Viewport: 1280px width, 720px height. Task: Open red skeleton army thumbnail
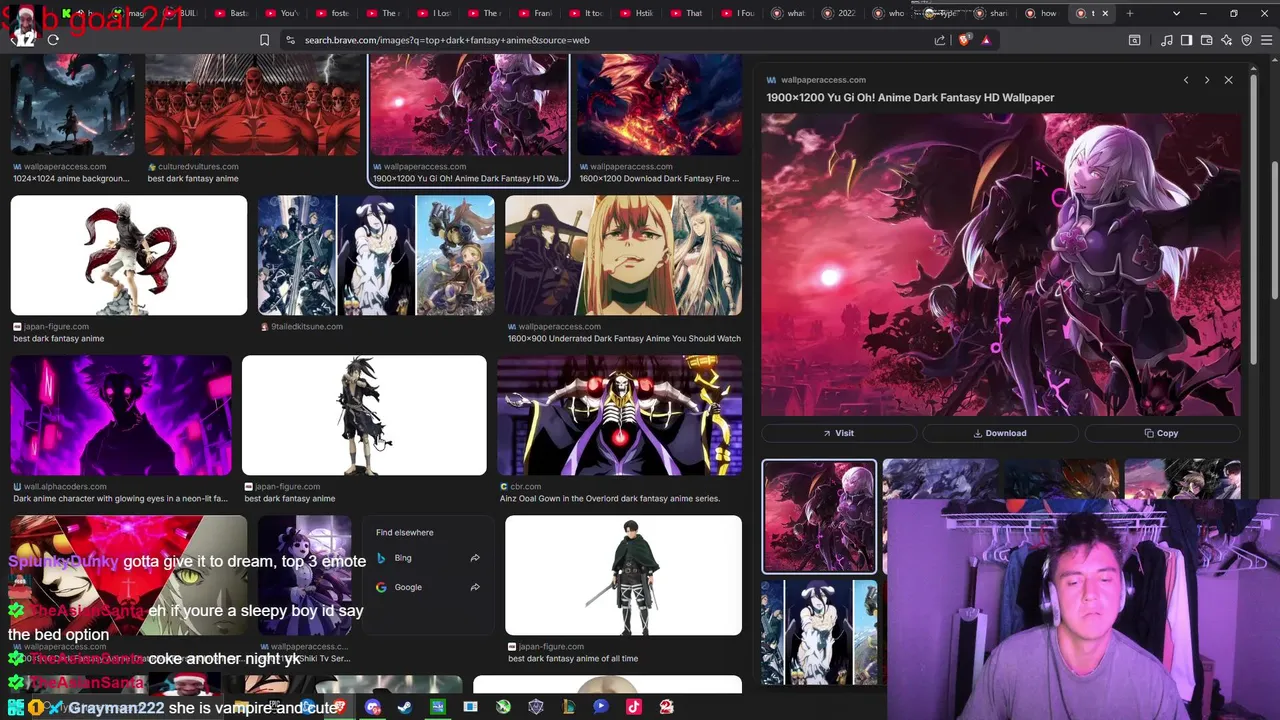(x=252, y=105)
